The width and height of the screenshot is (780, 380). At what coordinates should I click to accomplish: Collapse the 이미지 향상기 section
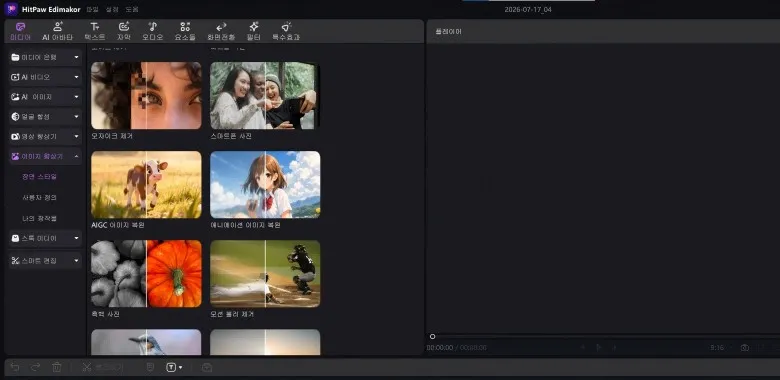[76, 156]
